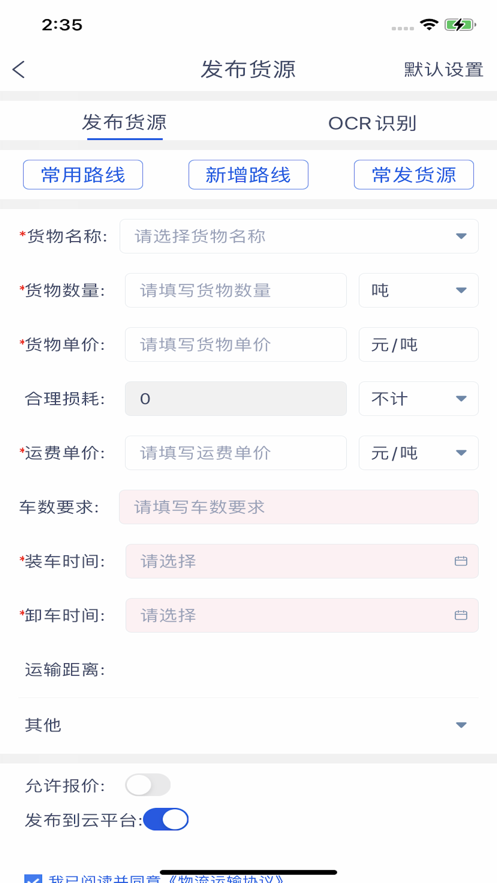Tap the battery status icon
Screen dimensions: 497x883
point(460,24)
